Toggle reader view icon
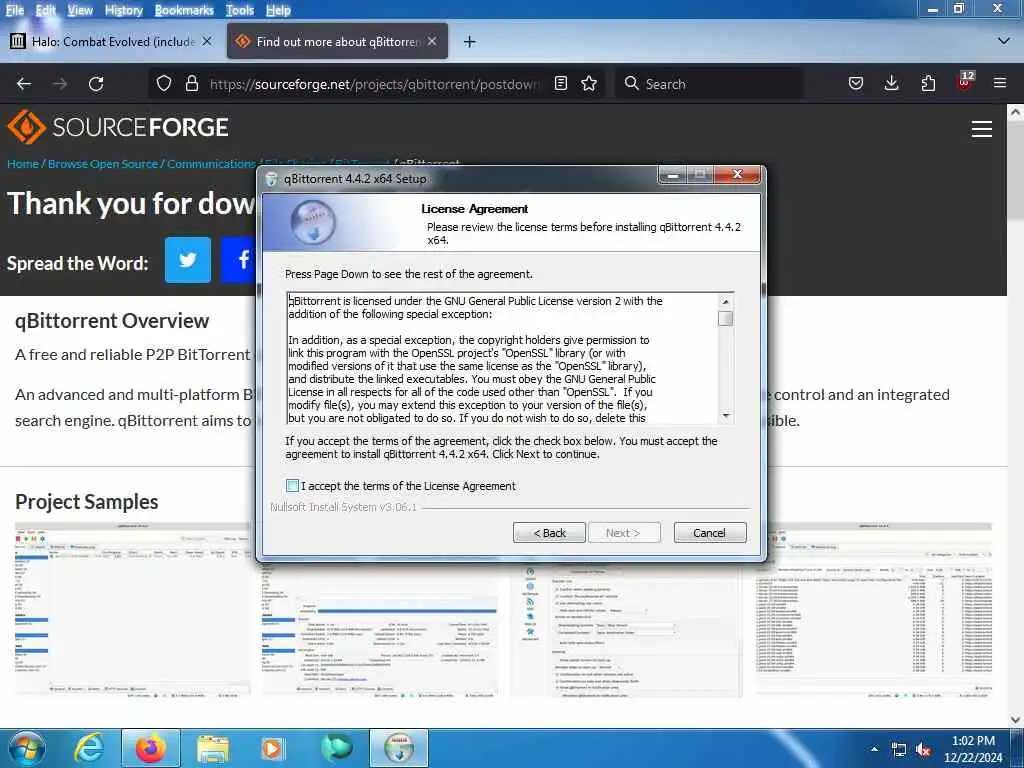Image resolution: width=1024 pixels, height=768 pixels. point(561,84)
